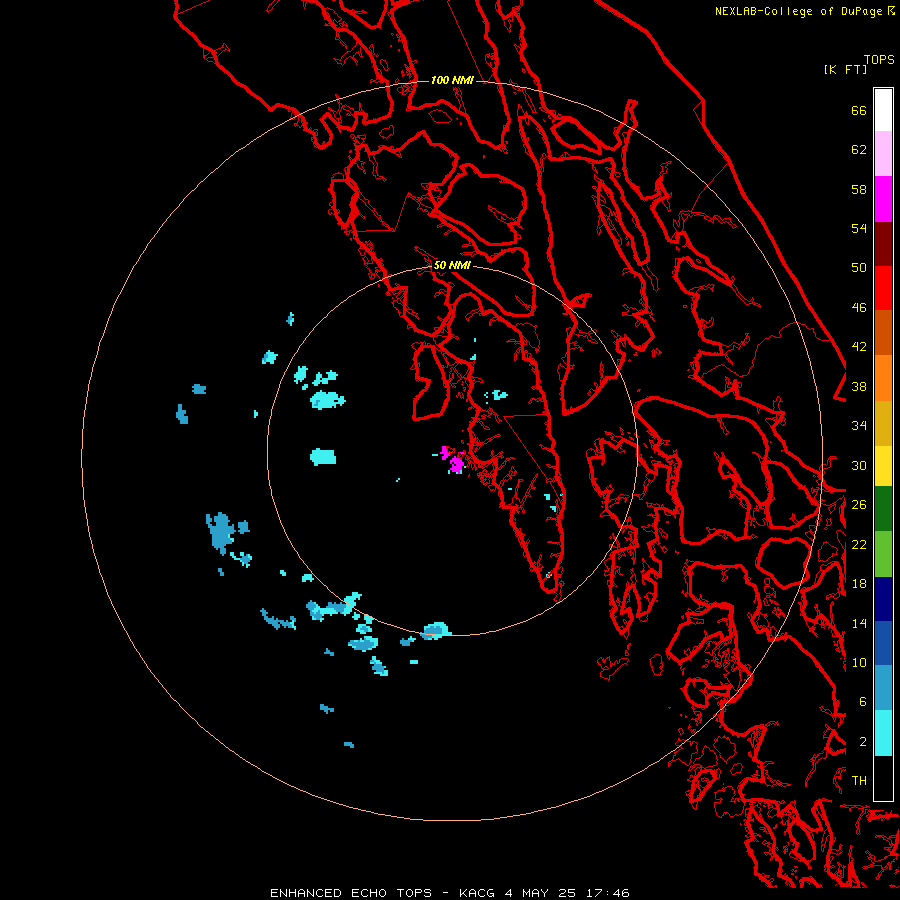Click the light blue 6 kft swatch
Screen dimensions: 900x900
pyautogui.click(x=883, y=688)
